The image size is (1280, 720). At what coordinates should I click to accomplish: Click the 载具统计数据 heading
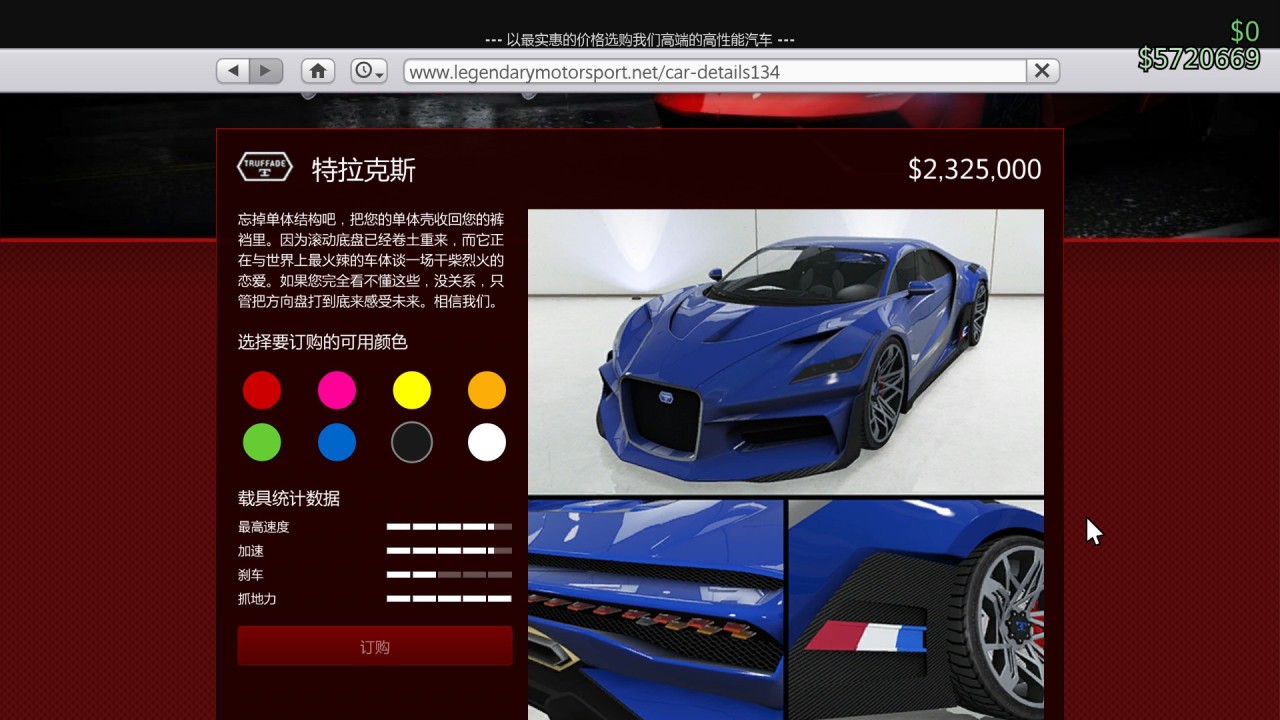coord(289,498)
